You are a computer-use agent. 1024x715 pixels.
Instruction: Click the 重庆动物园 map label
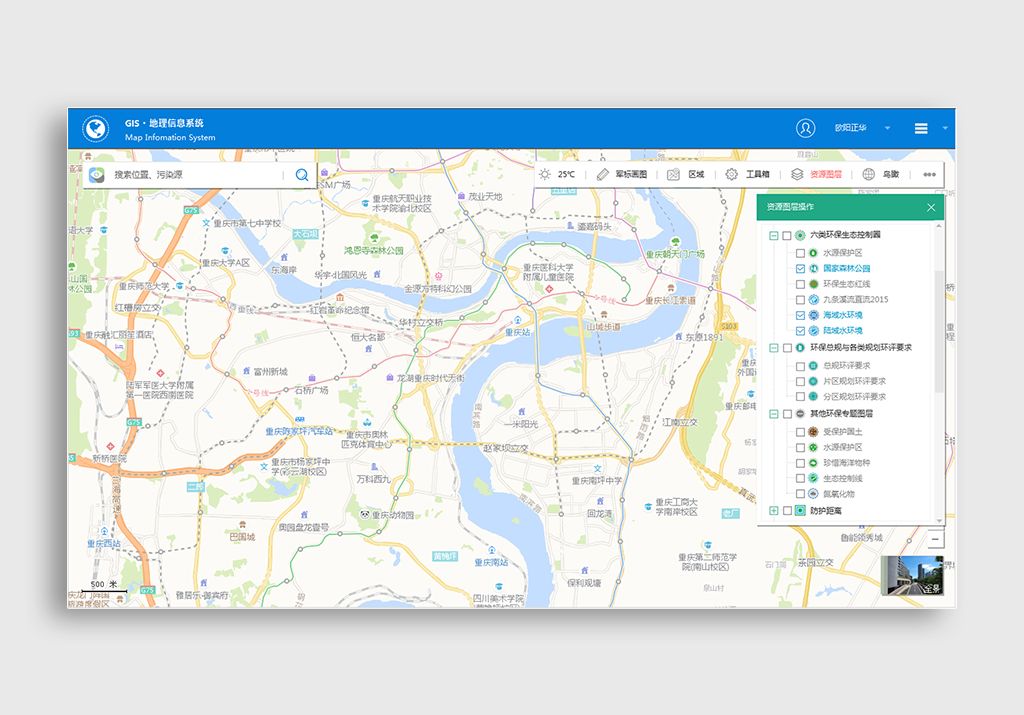pos(393,515)
